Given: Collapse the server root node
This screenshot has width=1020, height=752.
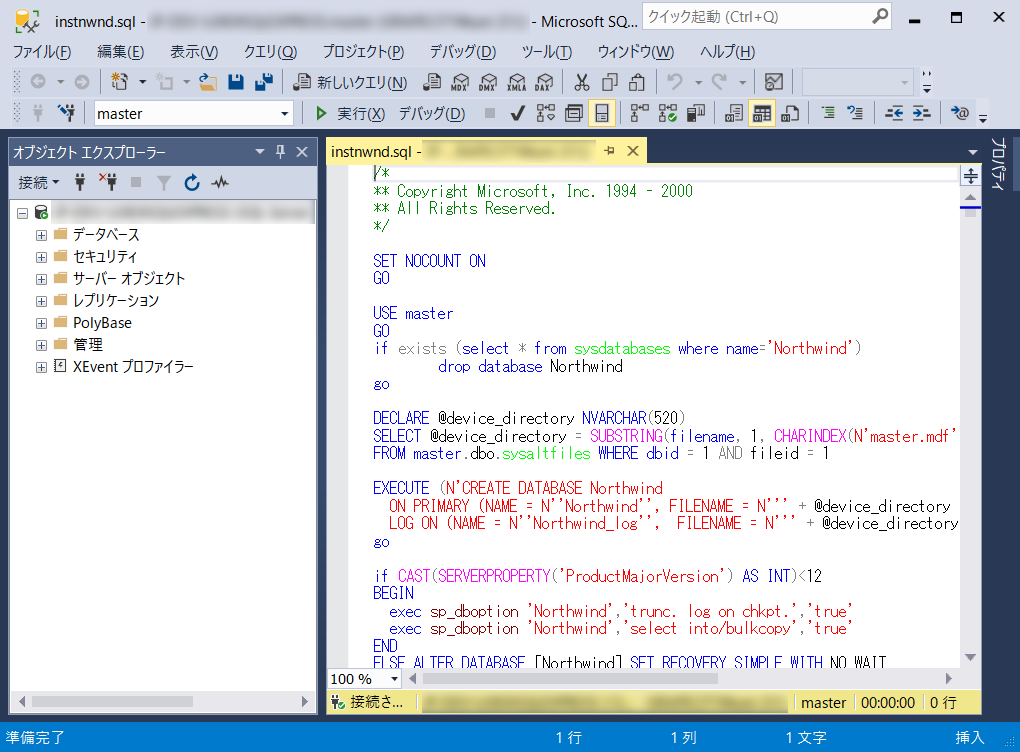Looking at the screenshot, I should click(x=23, y=213).
